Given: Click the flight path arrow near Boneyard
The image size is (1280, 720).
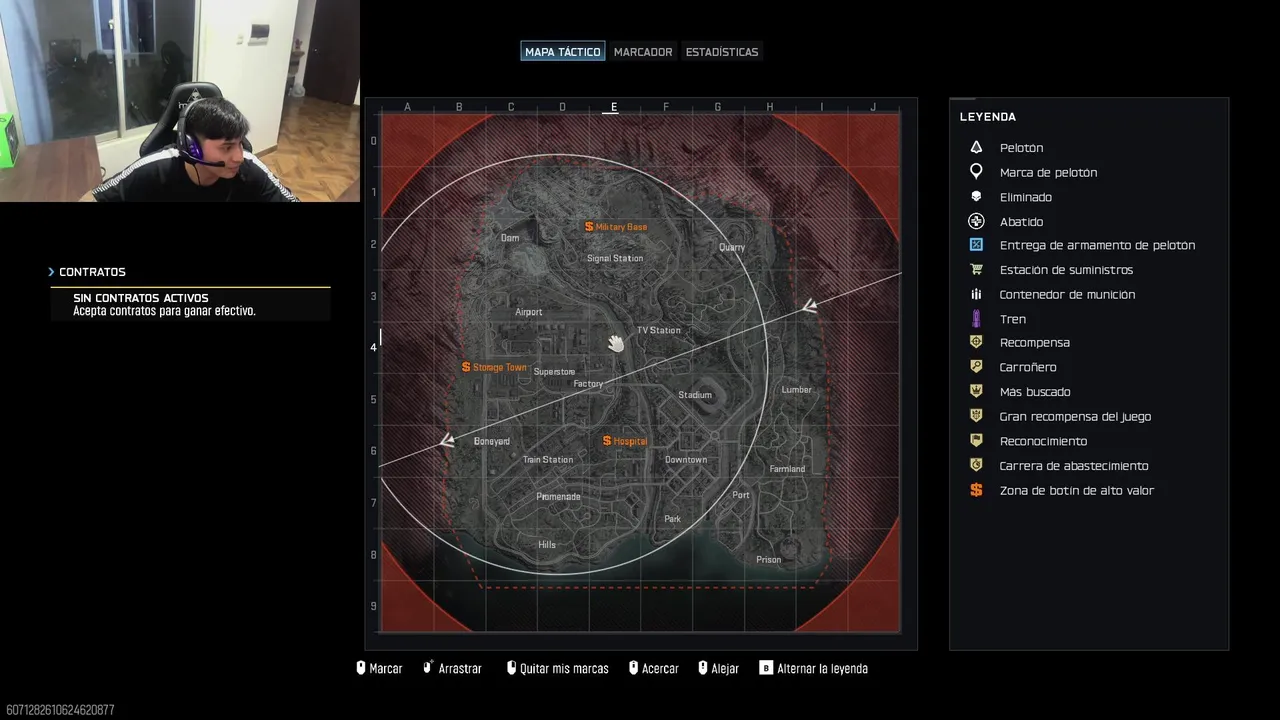Looking at the screenshot, I should (x=447, y=440).
